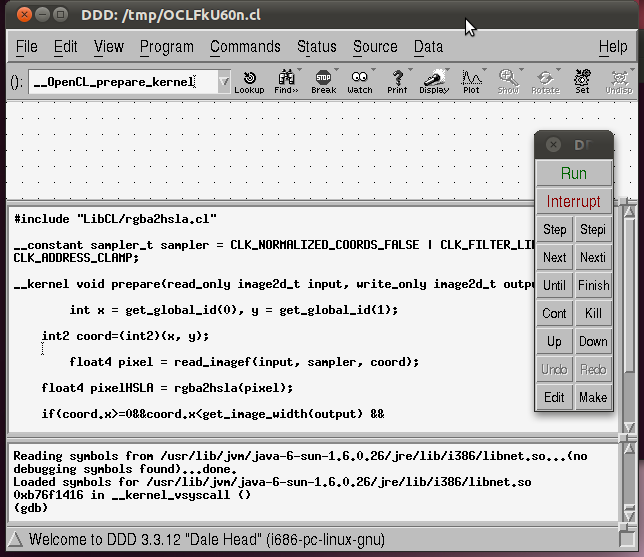Click the source window scrollbar thumb
Viewport: 644px width, 557px height.
pos(629,295)
